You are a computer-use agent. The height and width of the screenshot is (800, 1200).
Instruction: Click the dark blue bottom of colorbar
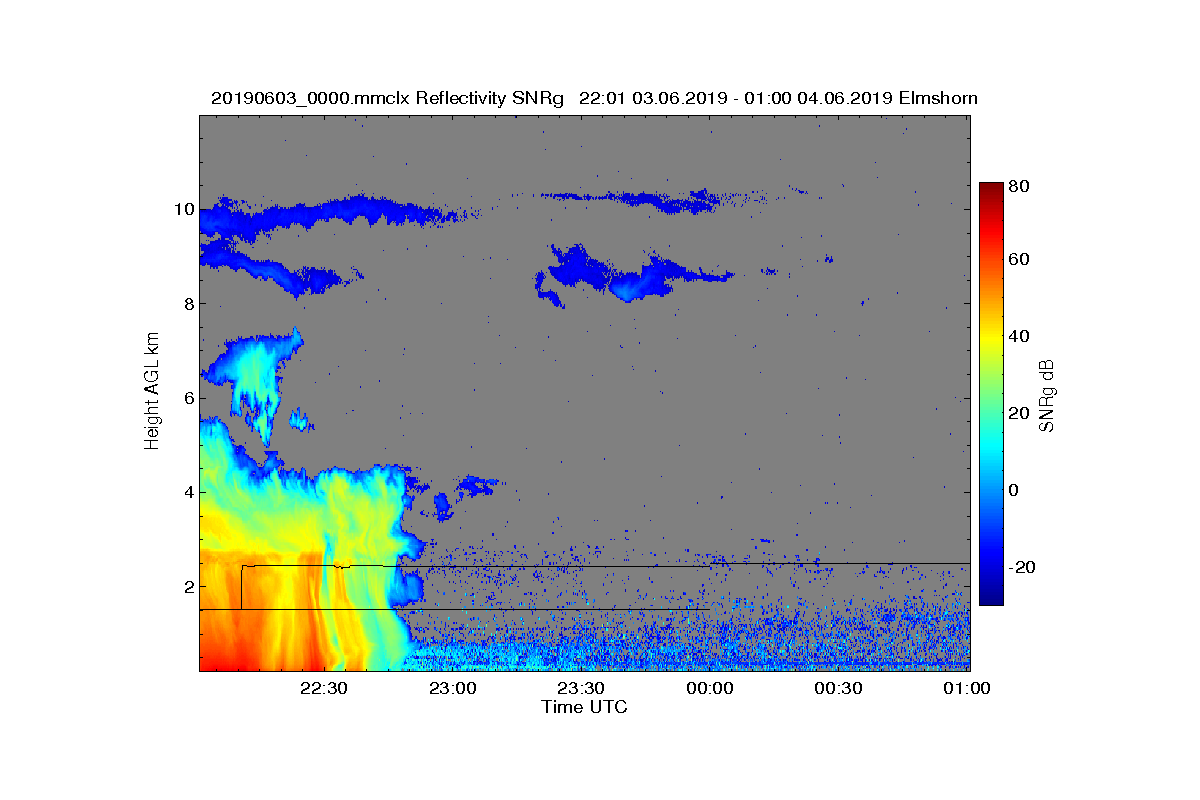(x=991, y=597)
